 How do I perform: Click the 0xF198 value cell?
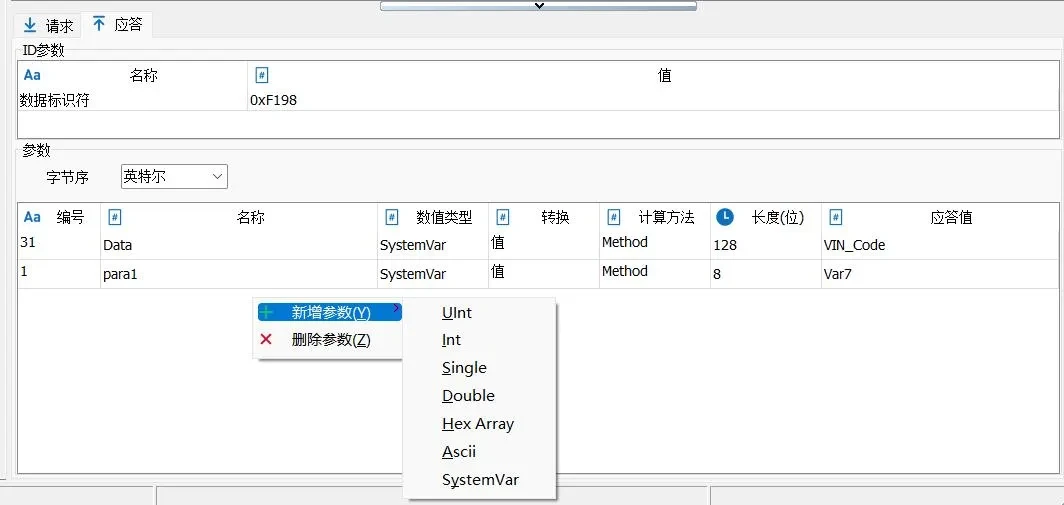point(653,100)
